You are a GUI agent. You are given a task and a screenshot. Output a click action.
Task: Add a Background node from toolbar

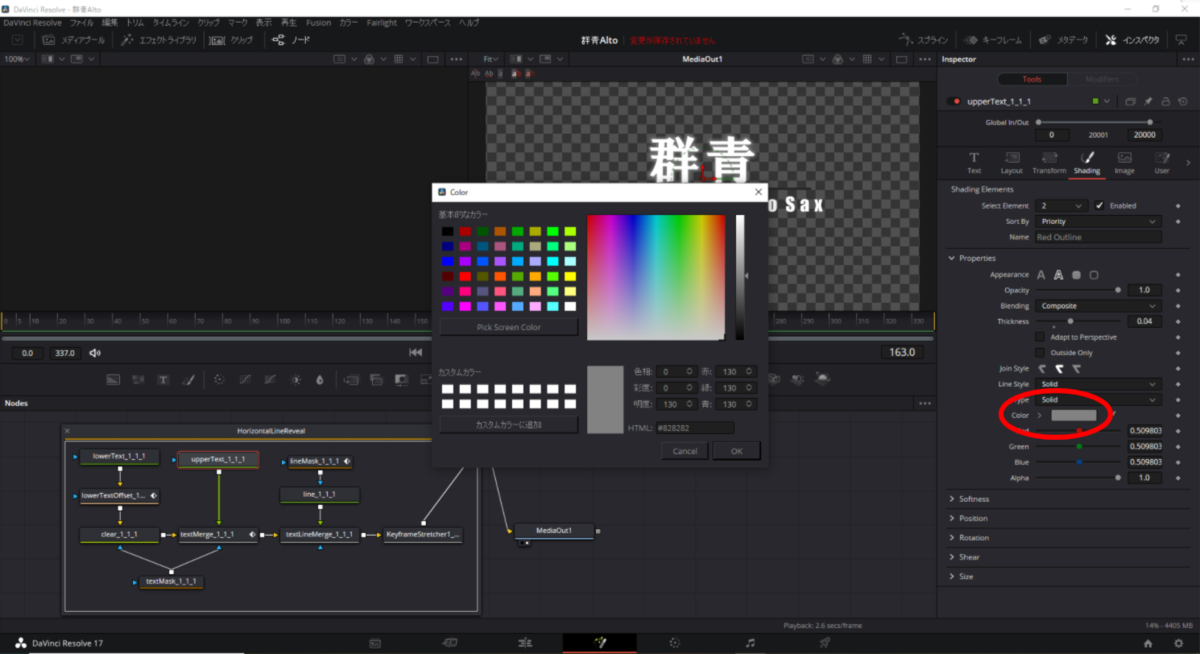point(113,380)
